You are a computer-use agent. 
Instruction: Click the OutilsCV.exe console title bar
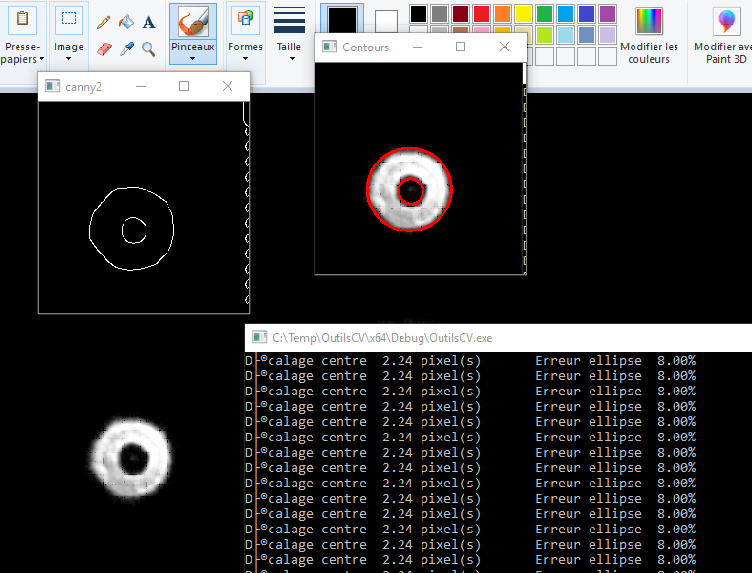coord(500,338)
